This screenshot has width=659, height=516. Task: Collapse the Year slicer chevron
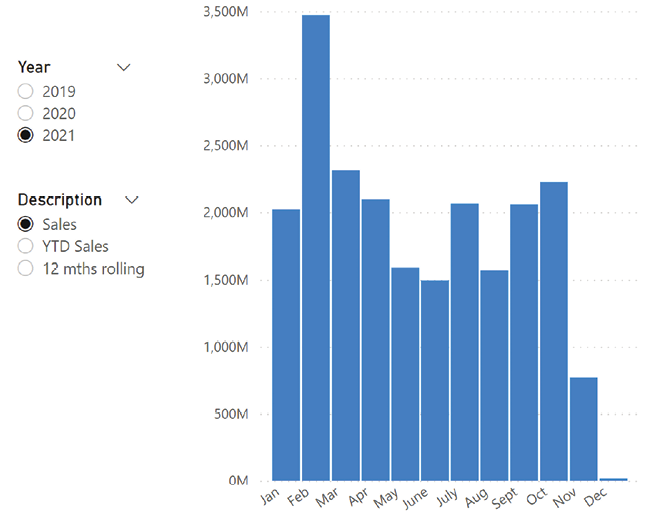pyautogui.click(x=124, y=67)
